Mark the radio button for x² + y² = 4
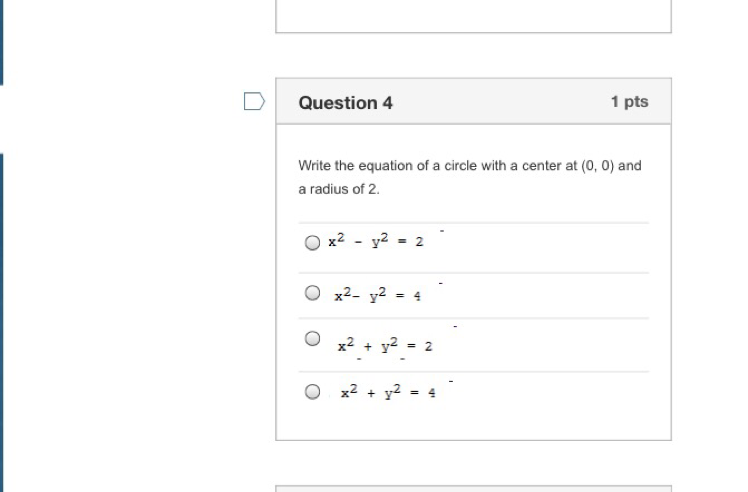This screenshot has height=492, width=748. click(313, 392)
